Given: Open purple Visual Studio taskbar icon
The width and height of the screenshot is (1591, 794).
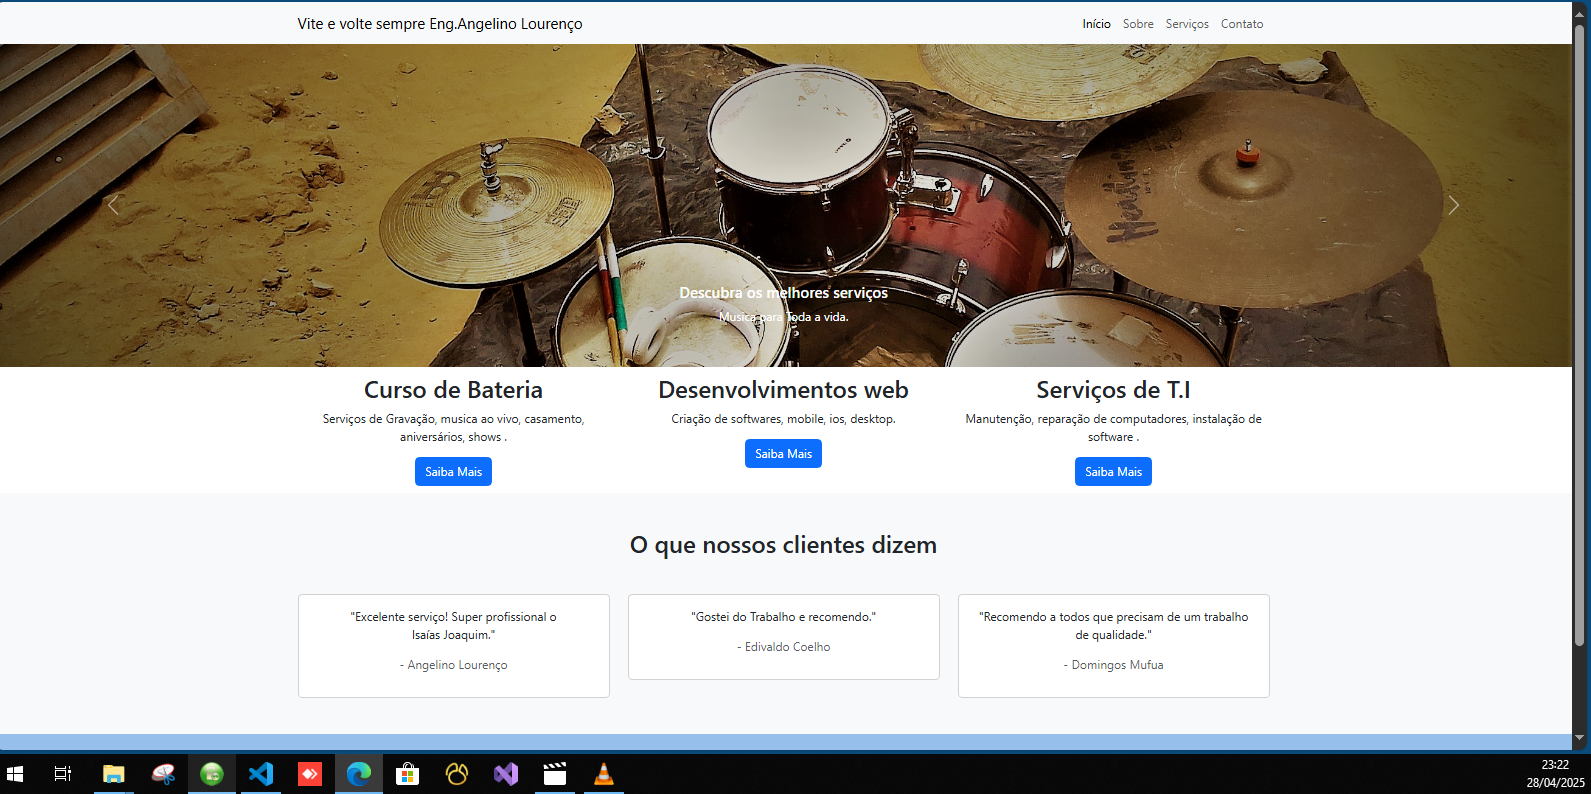Looking at the screenshot, I should click(506, 774).
